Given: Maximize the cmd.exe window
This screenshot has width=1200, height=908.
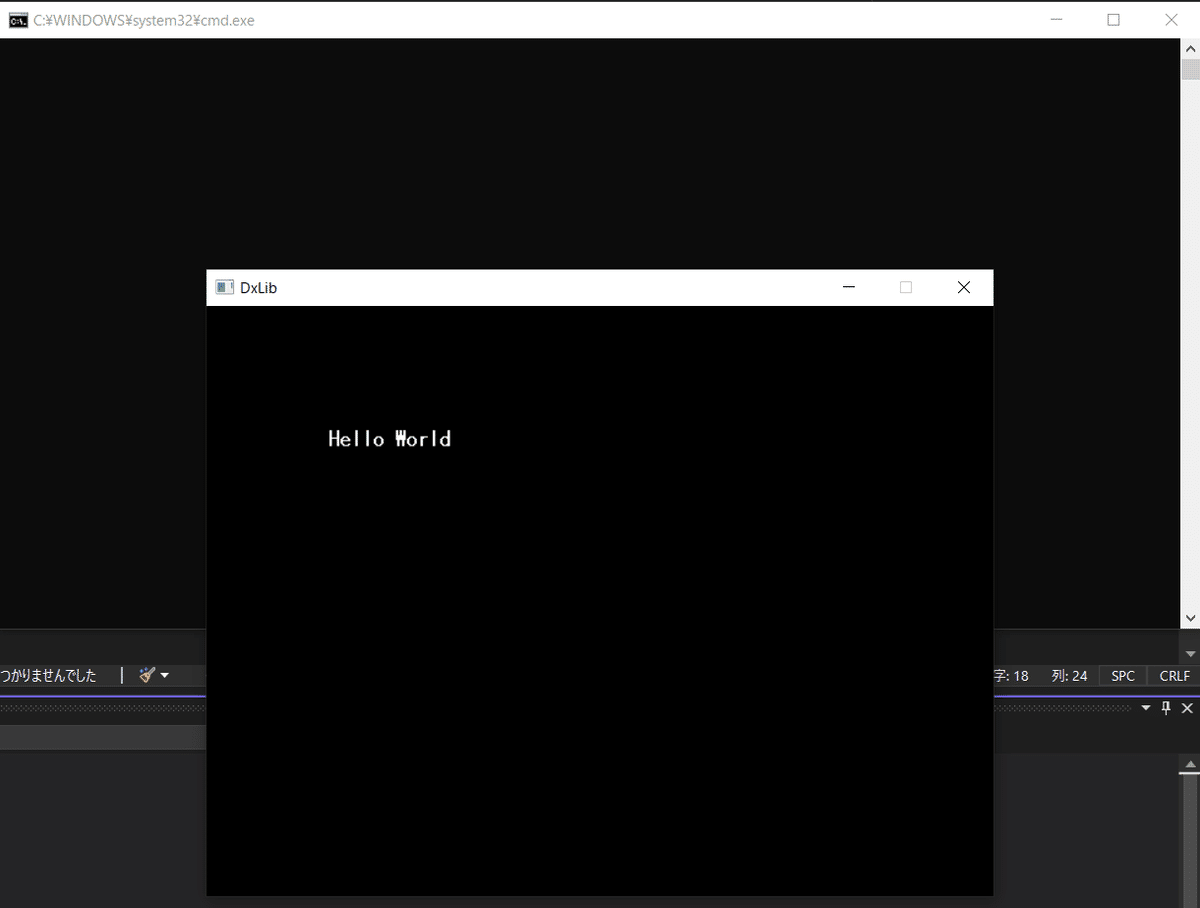Looking at the screenshot, I should click(x=1113, y=20).
